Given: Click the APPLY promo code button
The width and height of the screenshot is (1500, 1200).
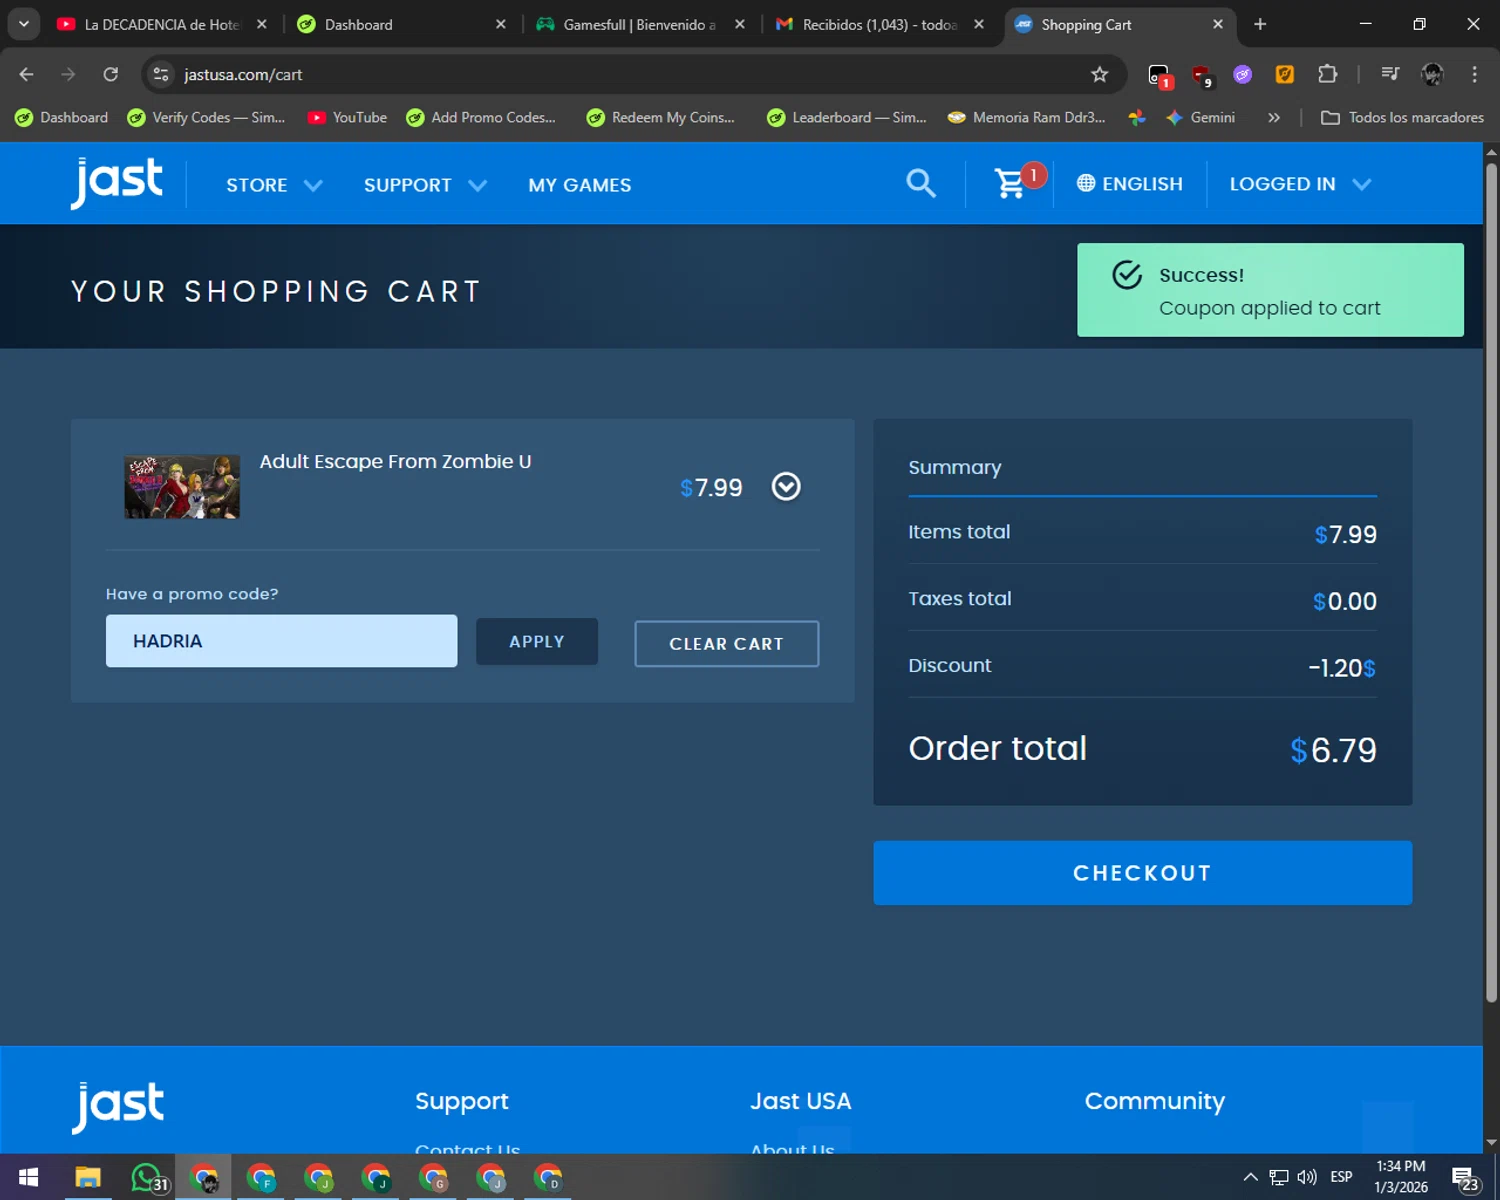Looking at the screenshot, I should (537, 641).
